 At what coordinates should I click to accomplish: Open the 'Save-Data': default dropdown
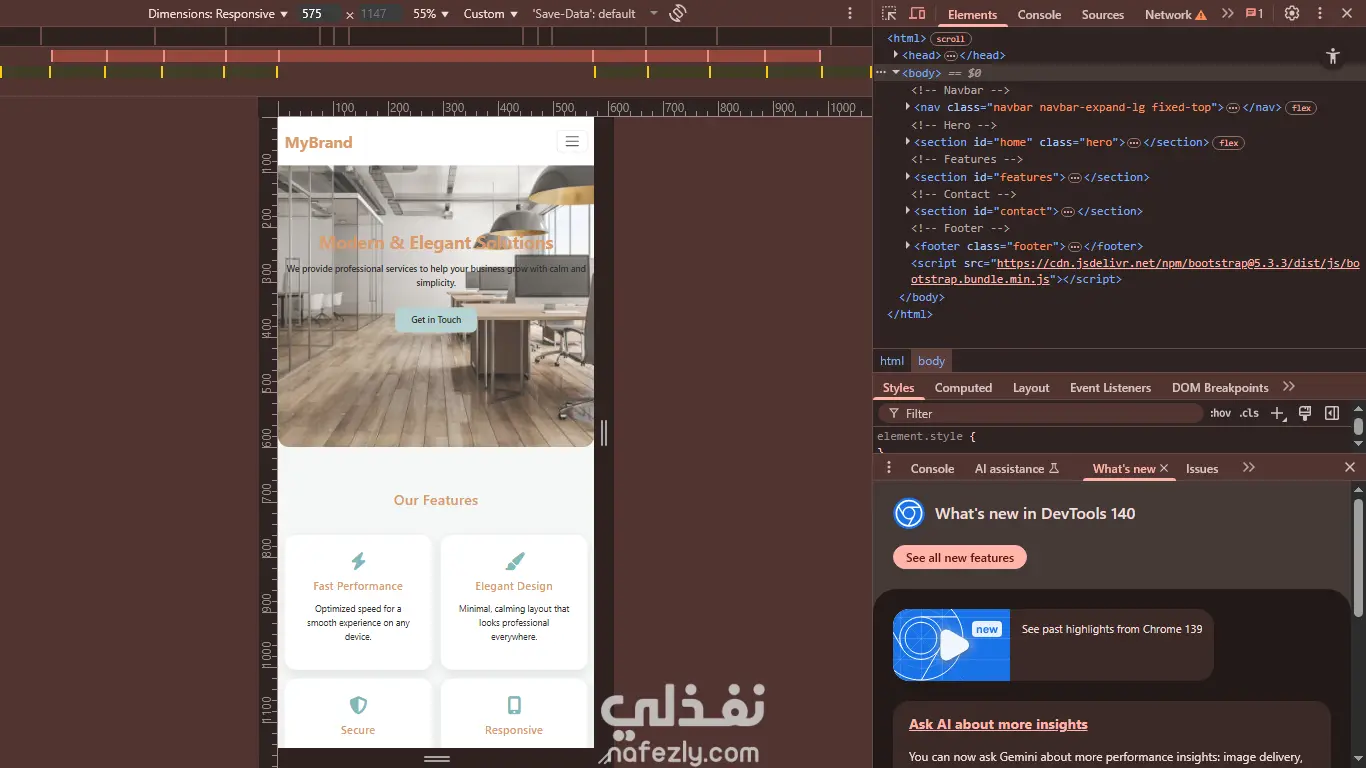coord(595,14)
